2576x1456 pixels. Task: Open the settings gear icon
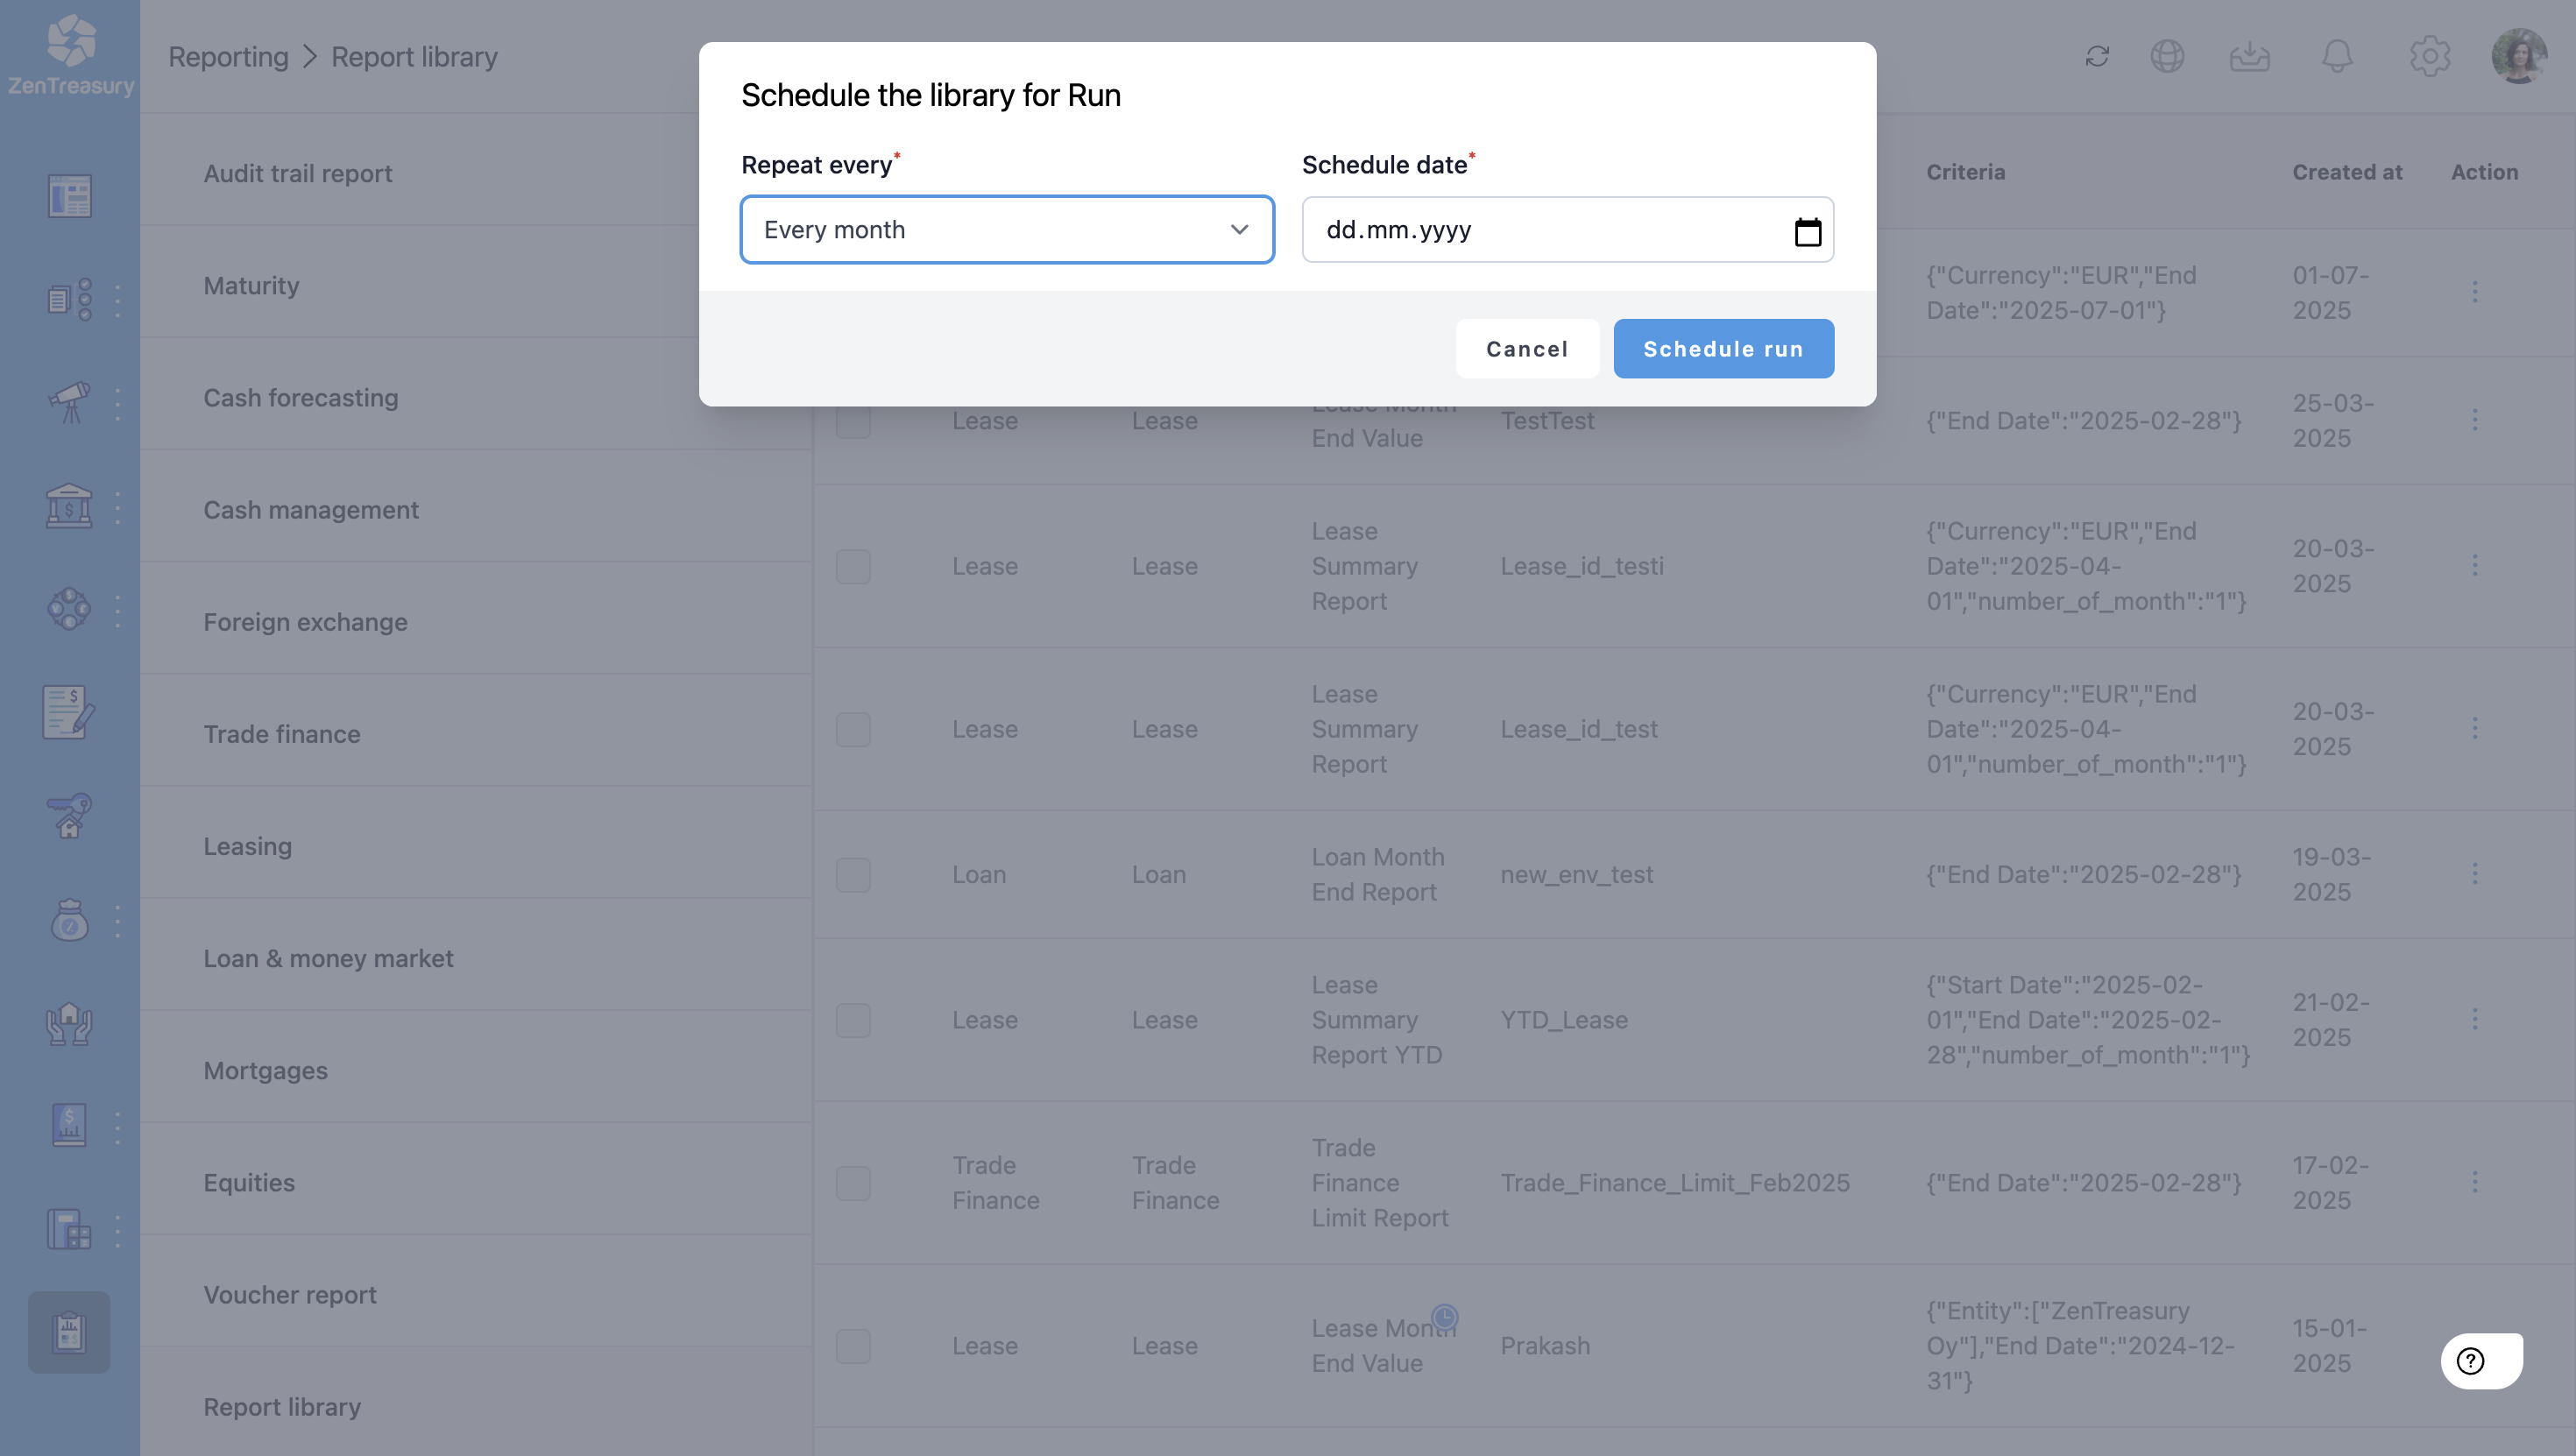[2429, 56]
